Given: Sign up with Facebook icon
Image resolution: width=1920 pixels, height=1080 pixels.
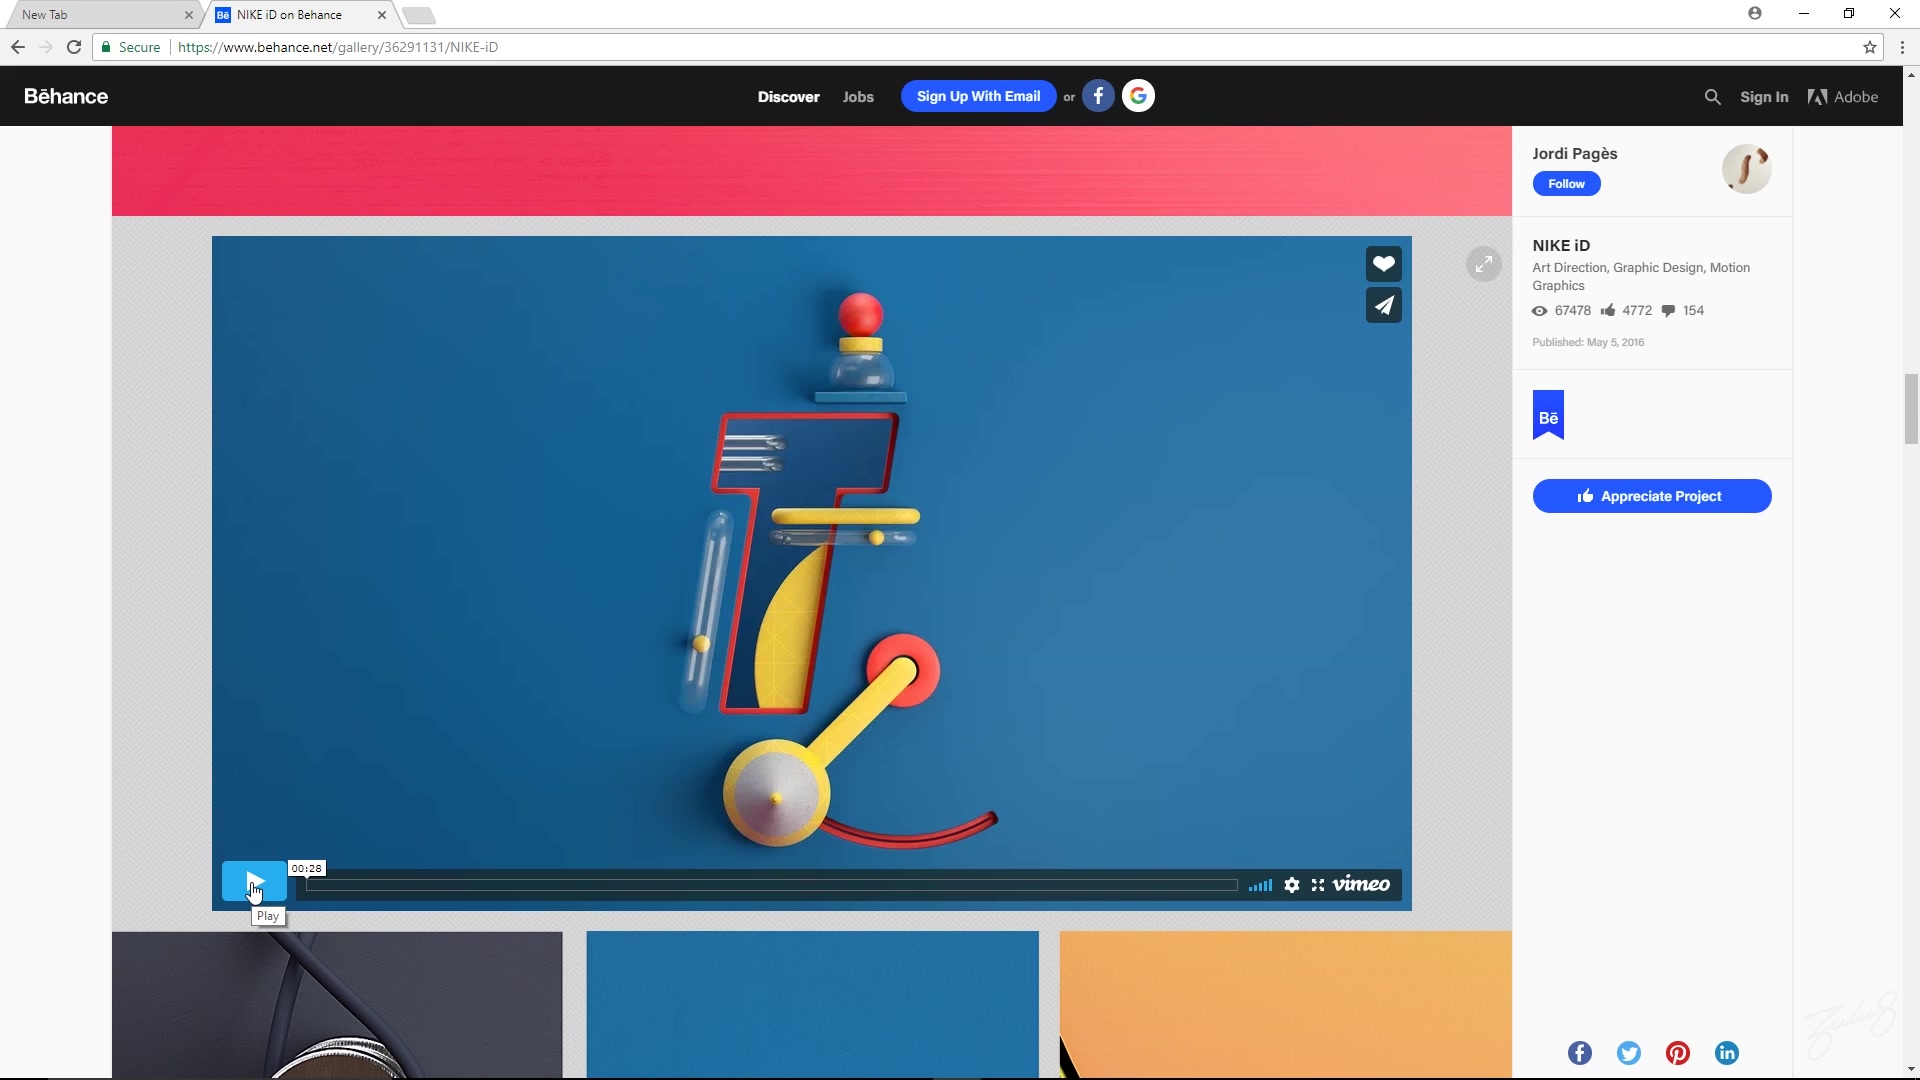Looking at the screenshot, I should pos(1098,96).
